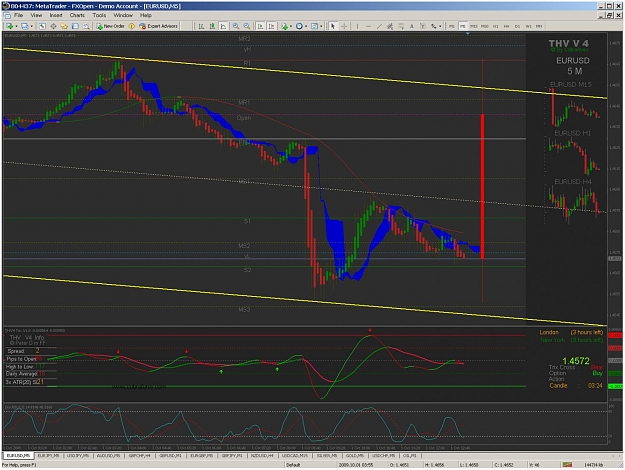
Task: Switch to the EURJPY,M5 chart tab
Action: [x=49, y=456]
